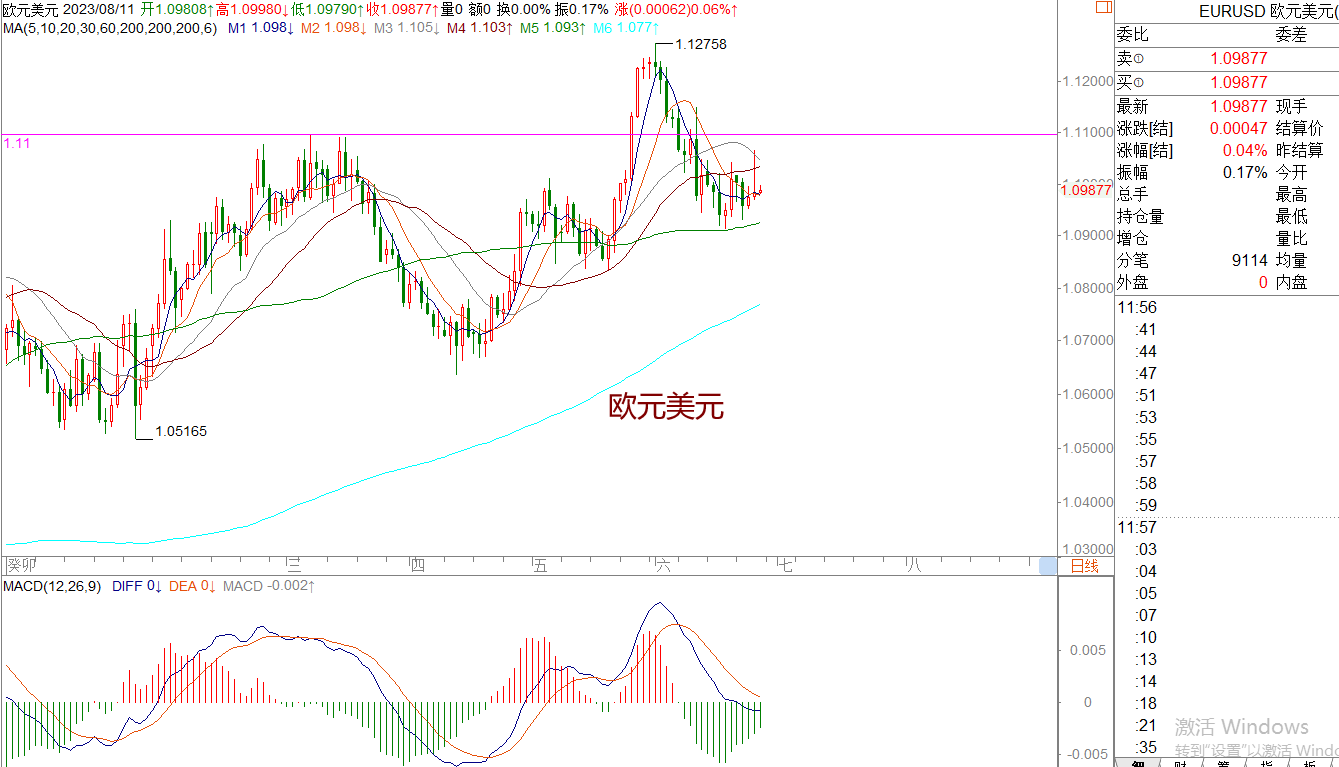
Task: Select the MACD(12,26,9) indicator label
Action: pos(52,586)
